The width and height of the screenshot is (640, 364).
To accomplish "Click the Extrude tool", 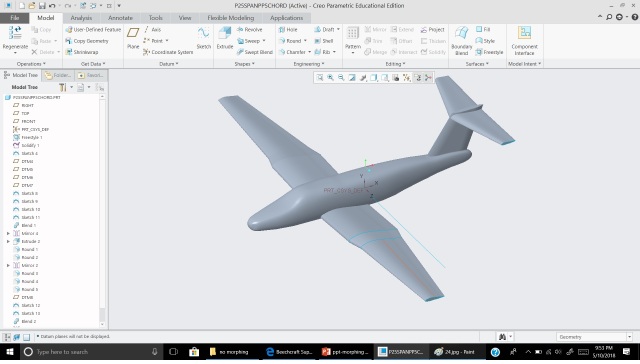I will pyautogui.click(x=225, y=38).
